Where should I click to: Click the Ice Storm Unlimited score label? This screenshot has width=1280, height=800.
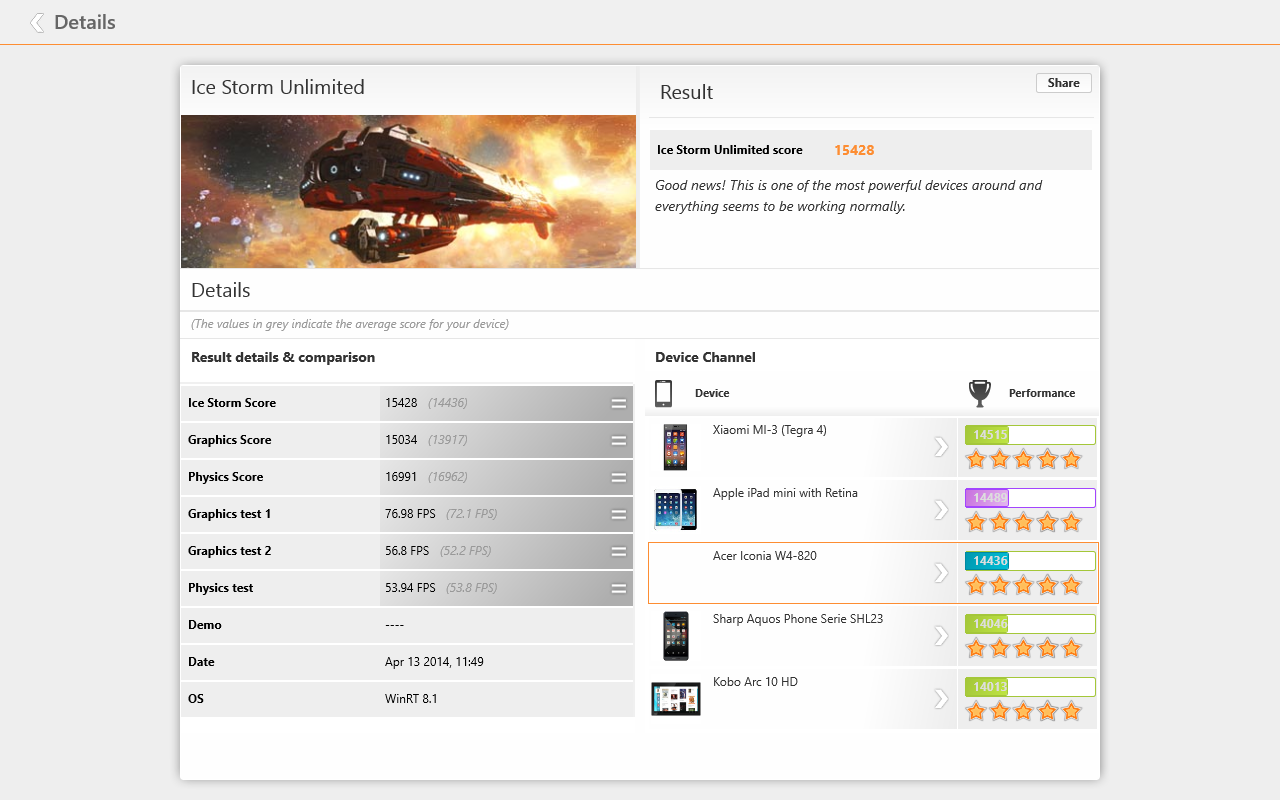coord(730,150)
